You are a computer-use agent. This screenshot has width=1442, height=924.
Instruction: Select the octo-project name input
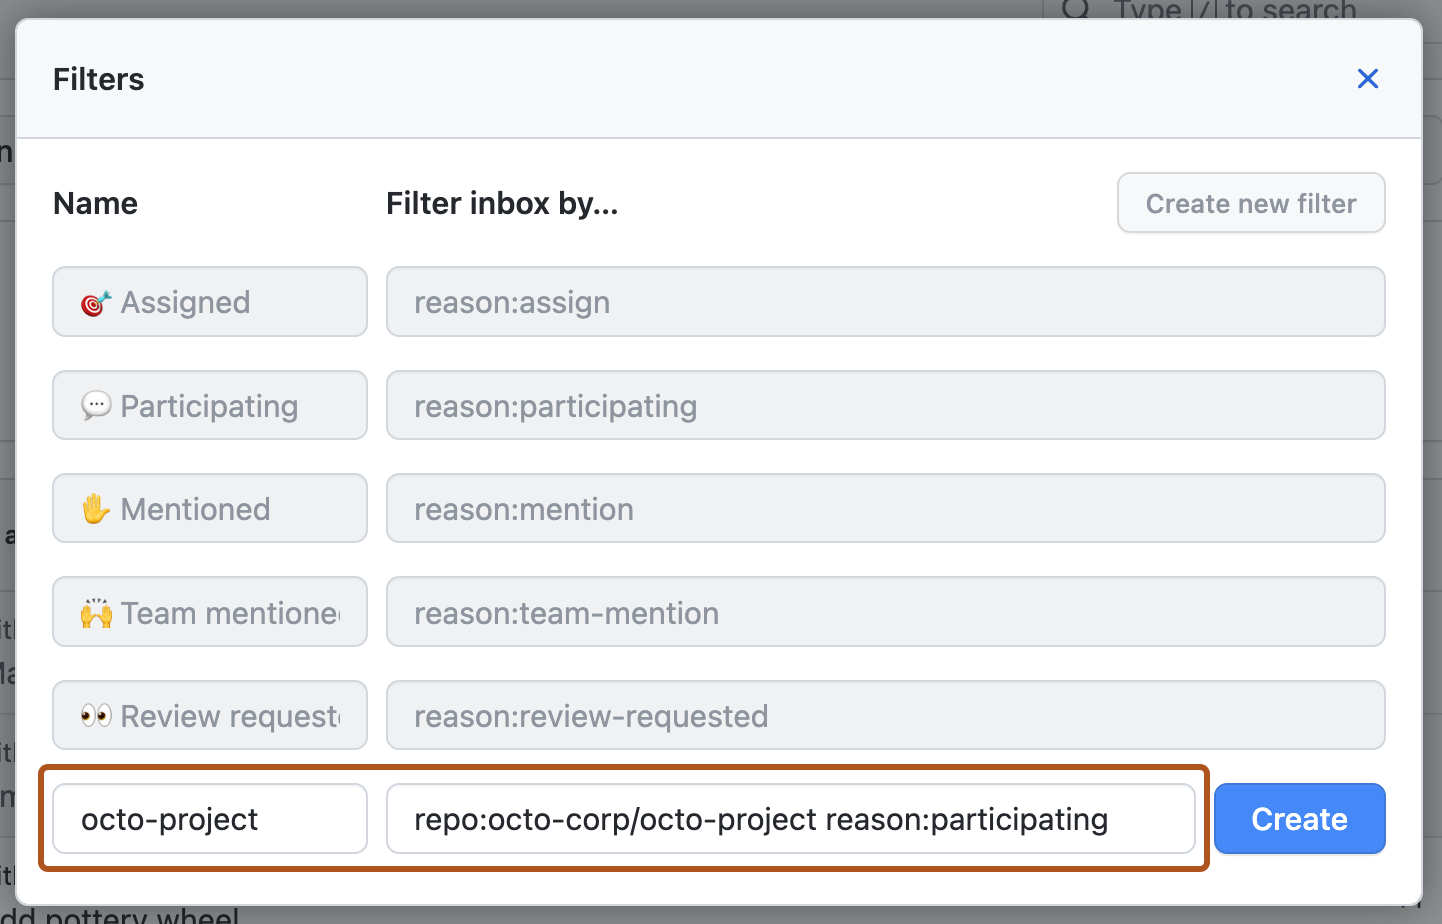(209, 818)
